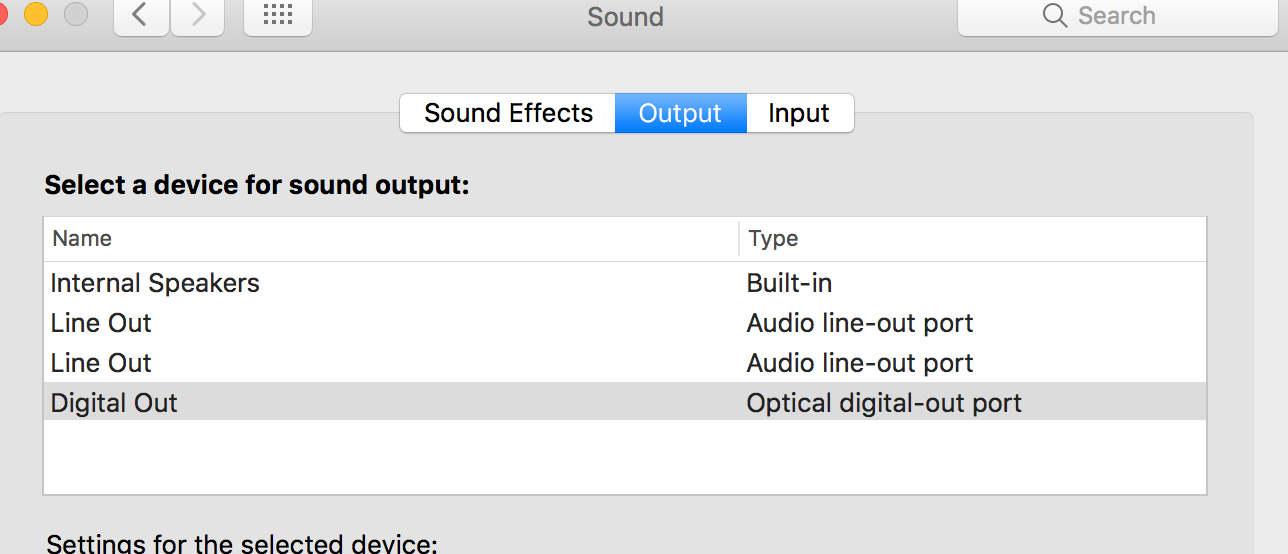Select Internal Speakers as output device
The image size is (1288, 554).
tap(155, 283)
